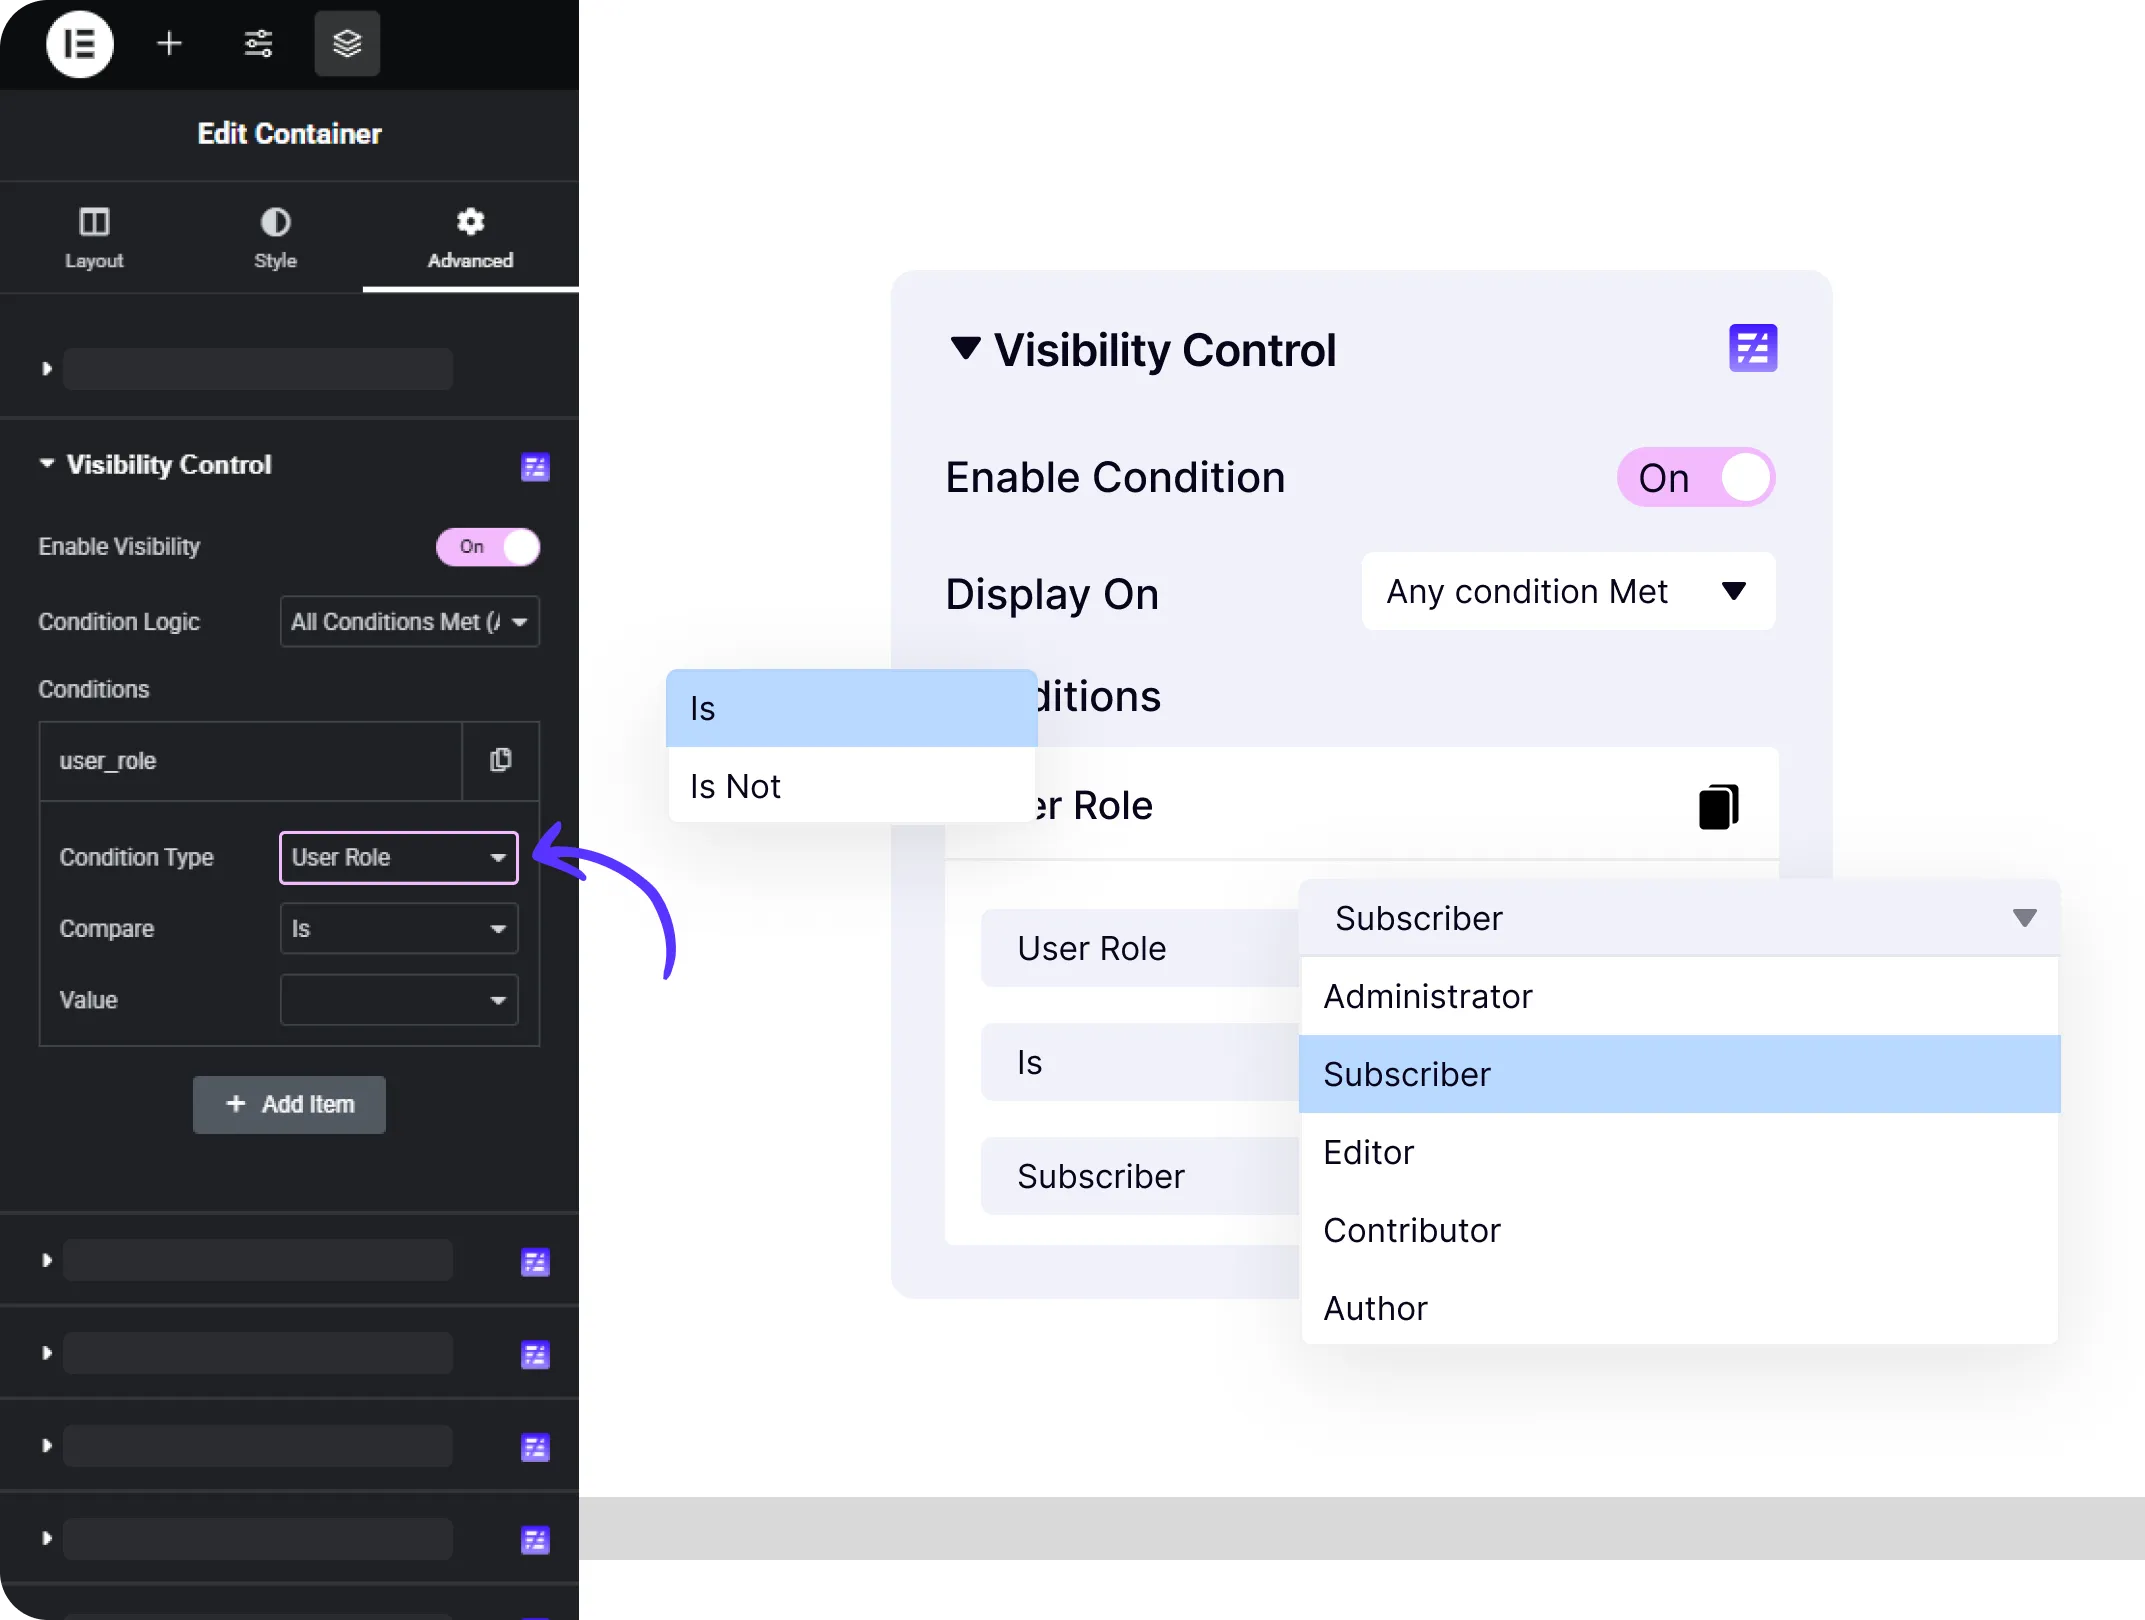2145x1620 pixels.
Task: Toggle the Enable Condition On switch
Action: 1695,478
